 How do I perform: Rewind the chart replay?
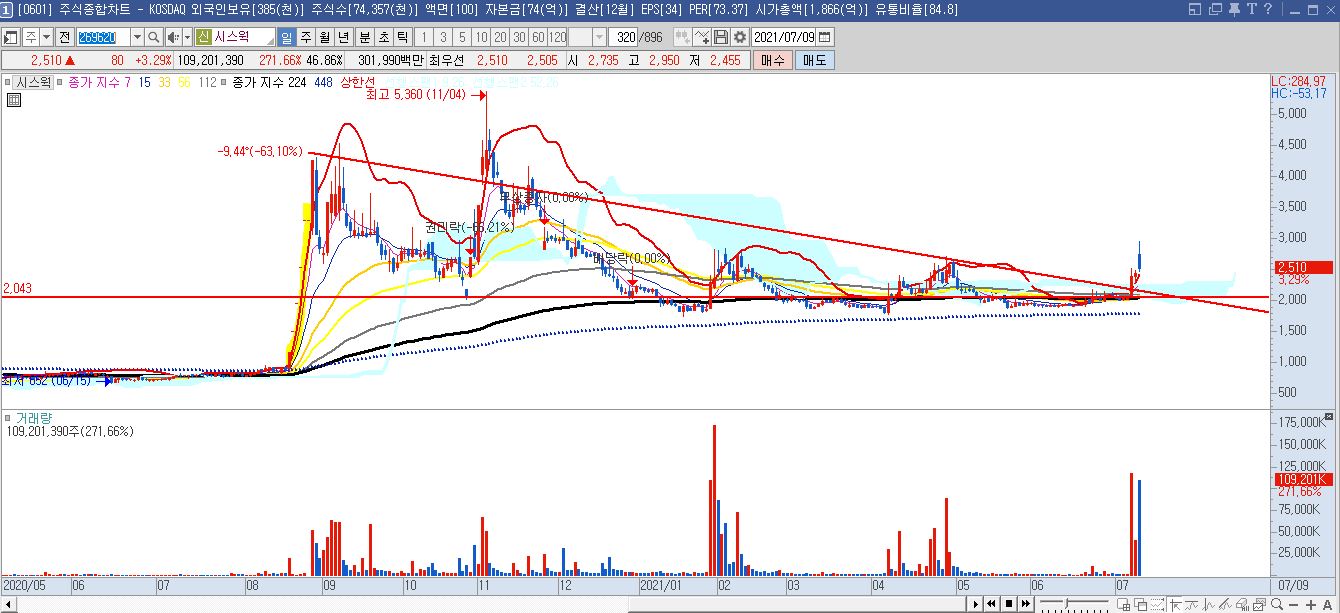pos(992,604)
